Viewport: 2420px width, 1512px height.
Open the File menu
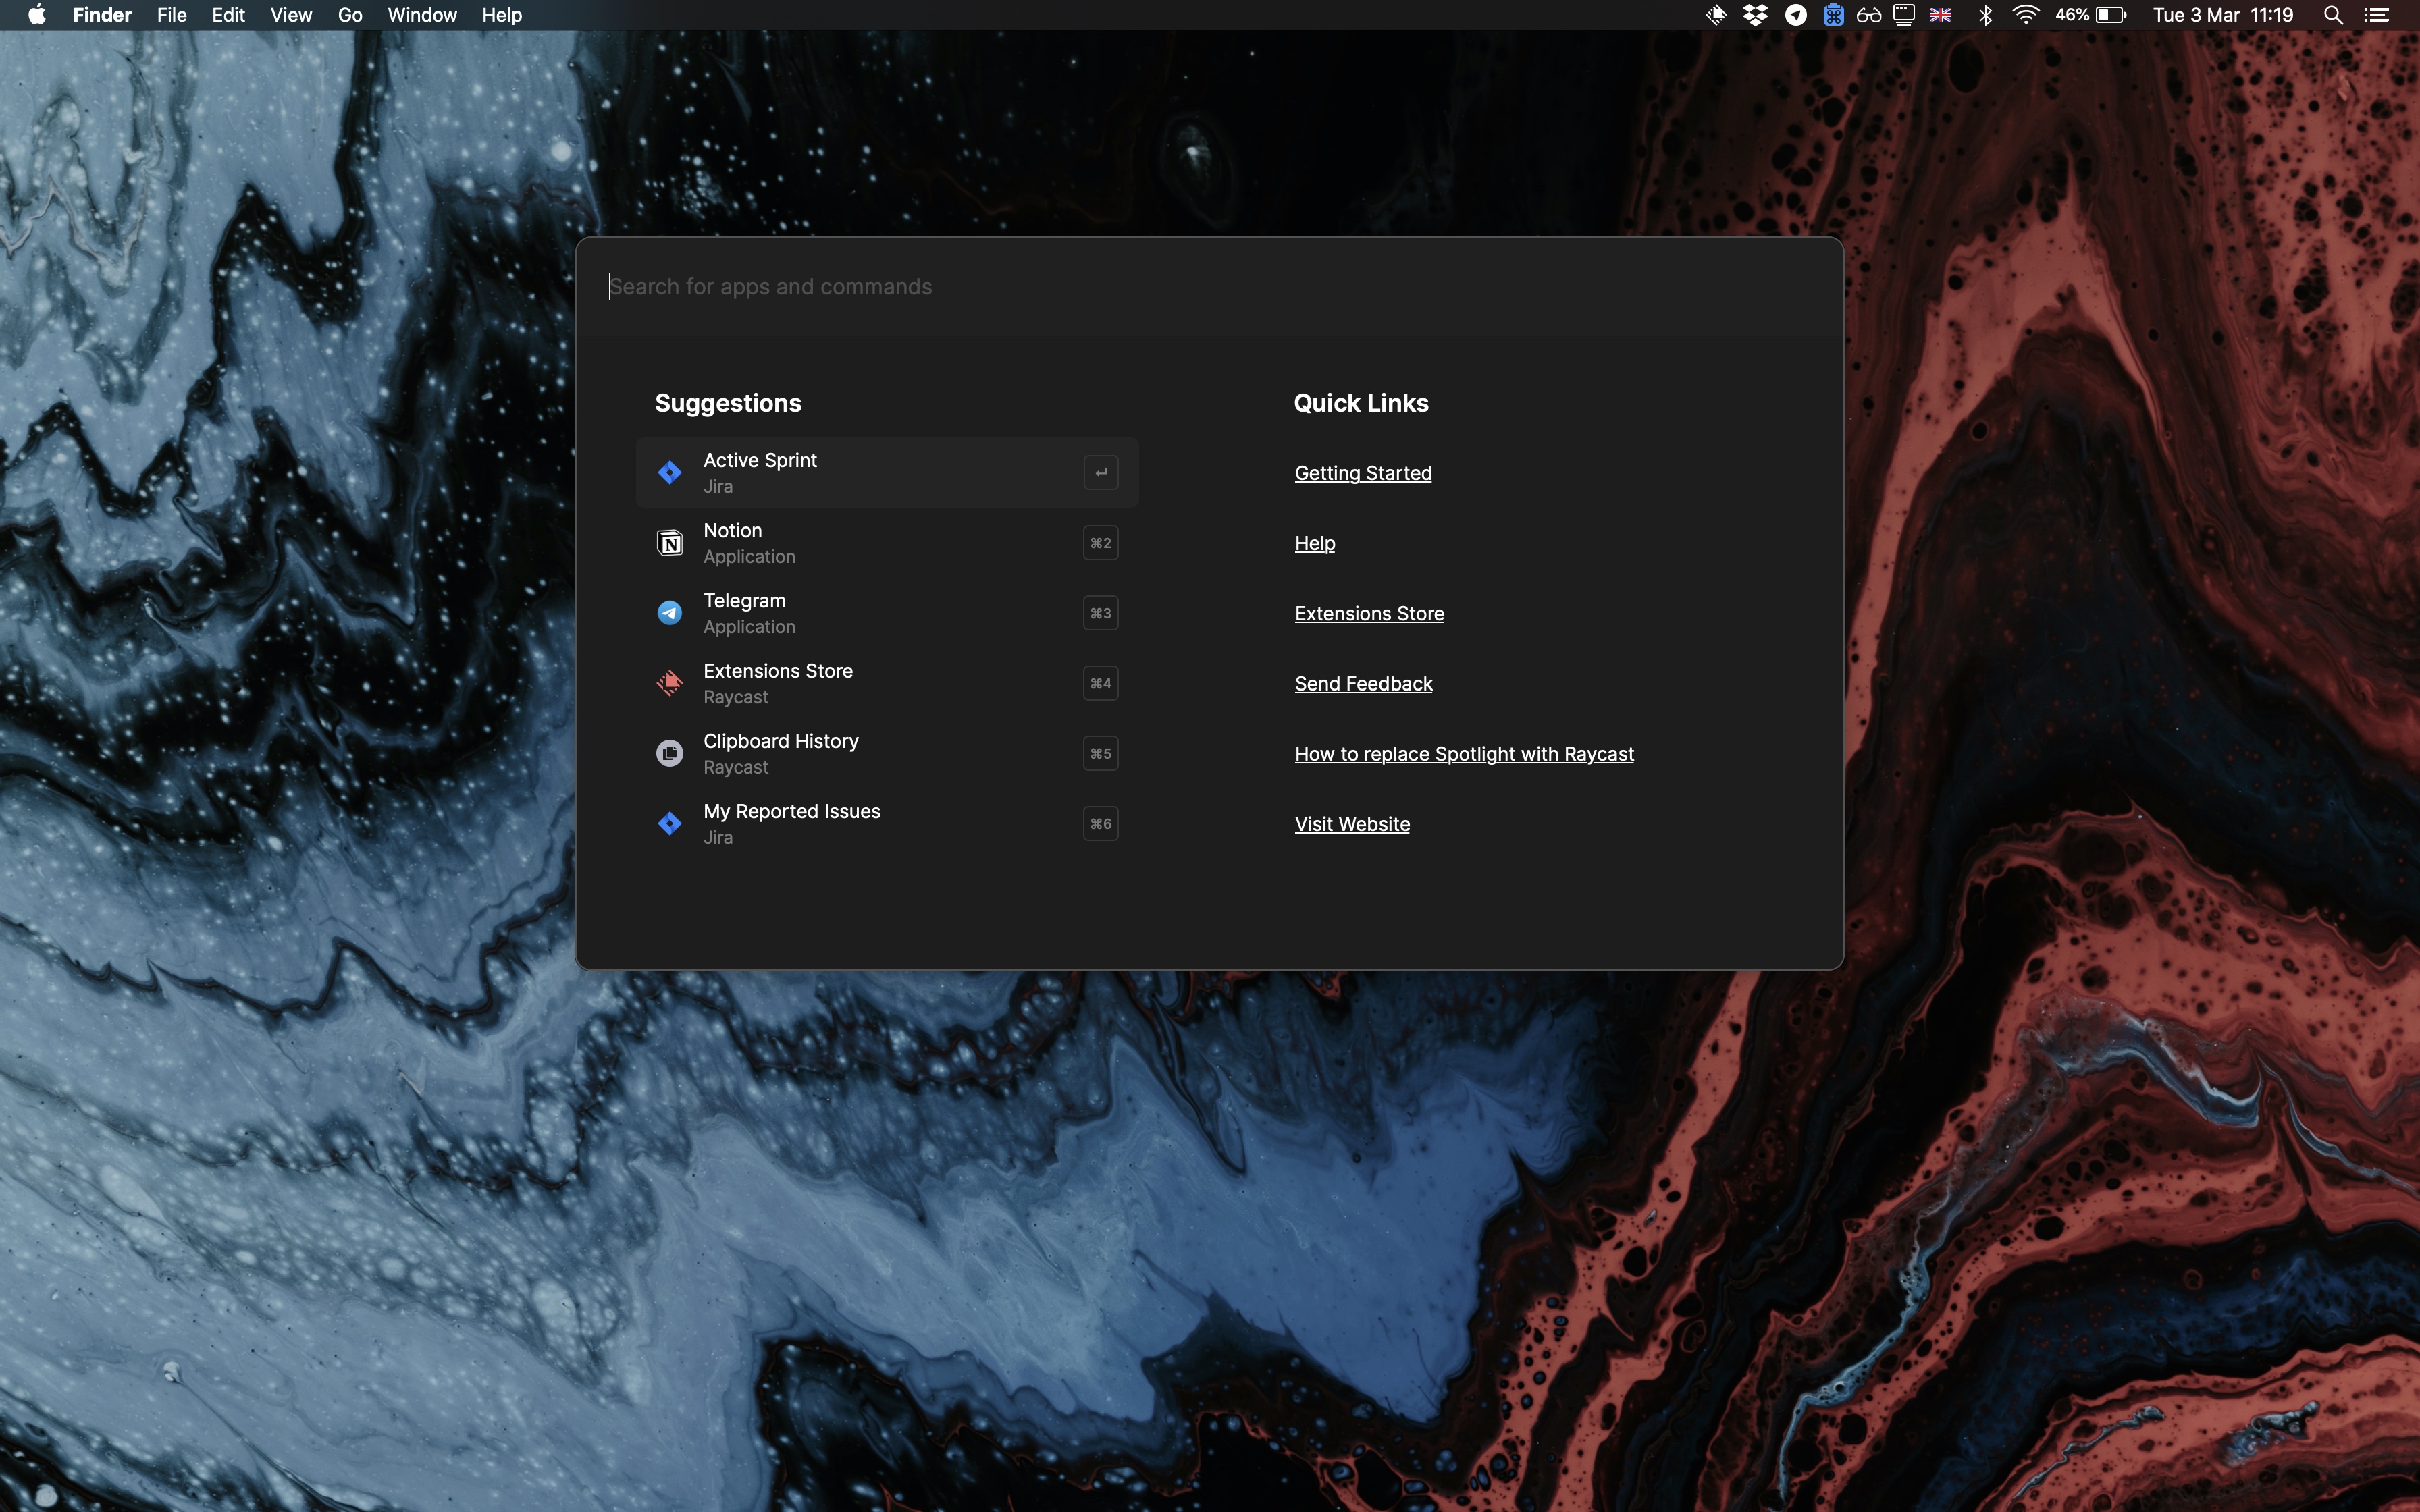point(172,15)
